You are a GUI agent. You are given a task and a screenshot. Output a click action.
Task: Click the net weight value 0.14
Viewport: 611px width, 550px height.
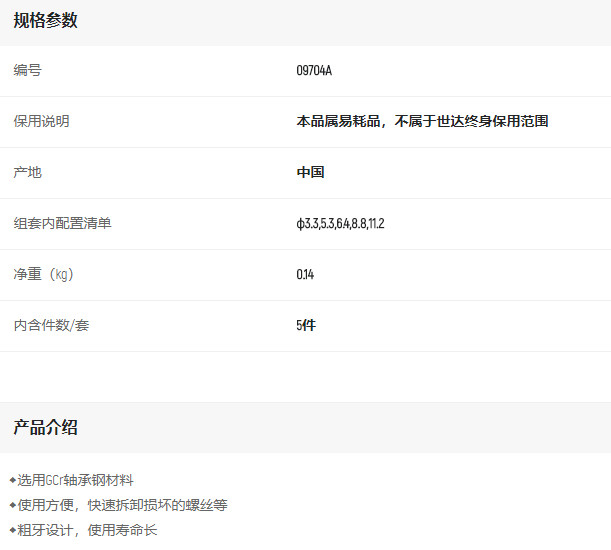click(305, 274)
